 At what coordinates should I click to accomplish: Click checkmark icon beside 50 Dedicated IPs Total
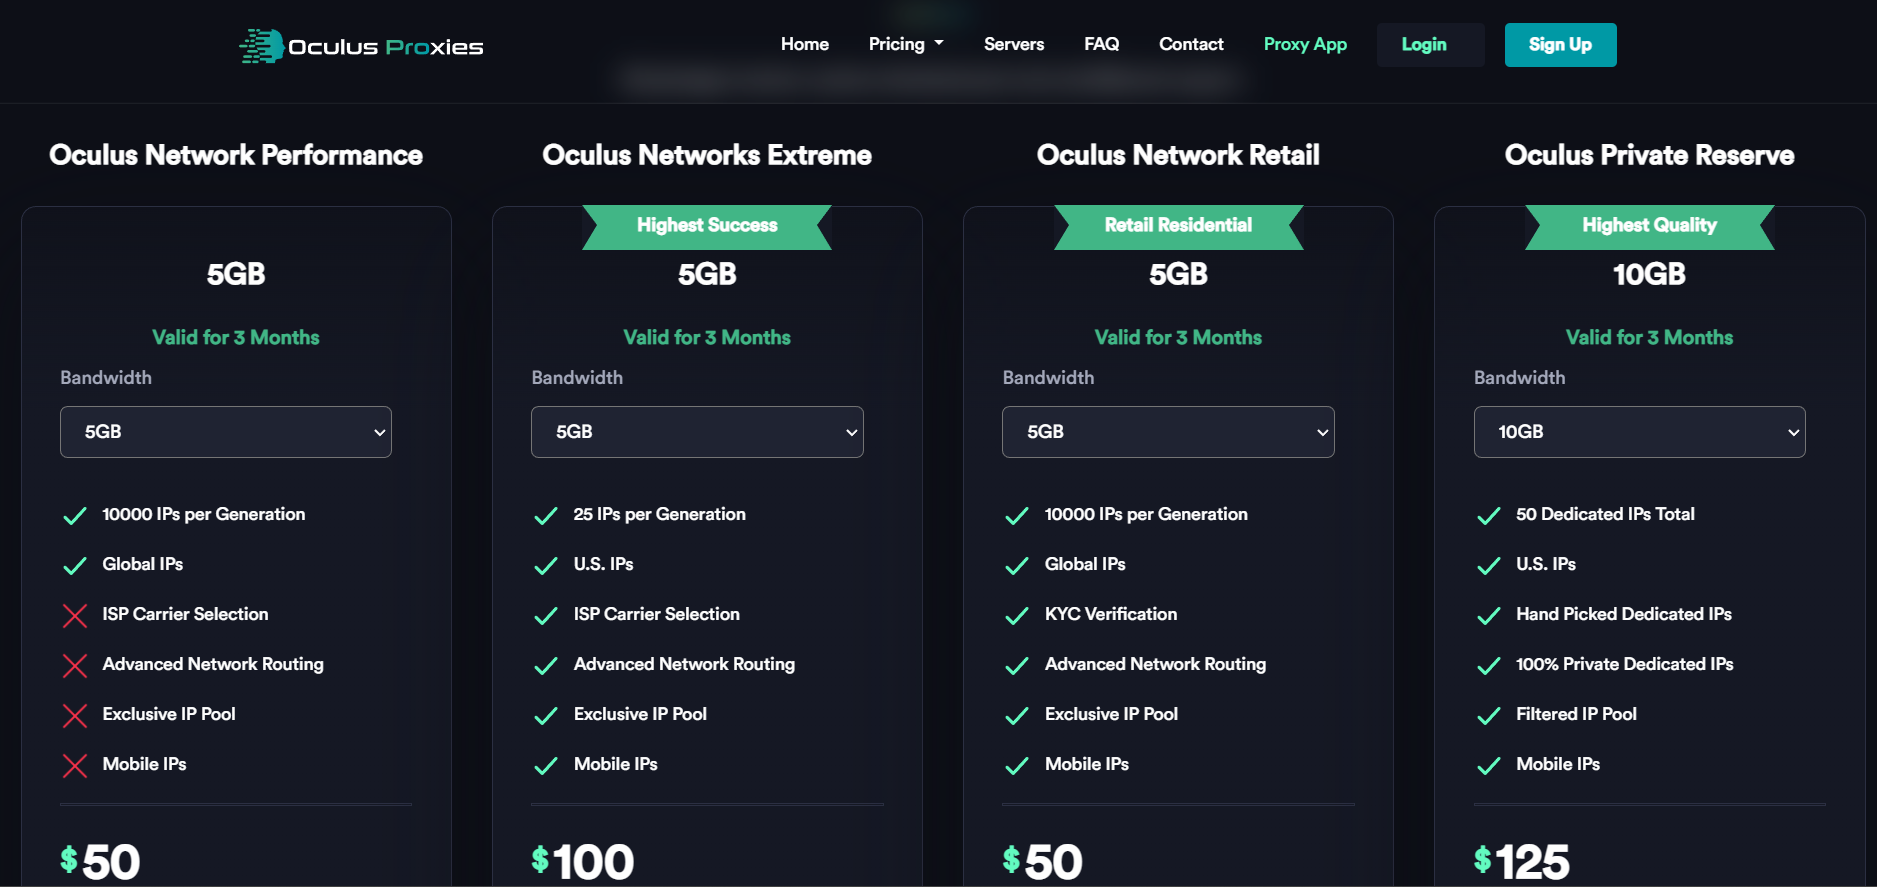point(1489,515)
